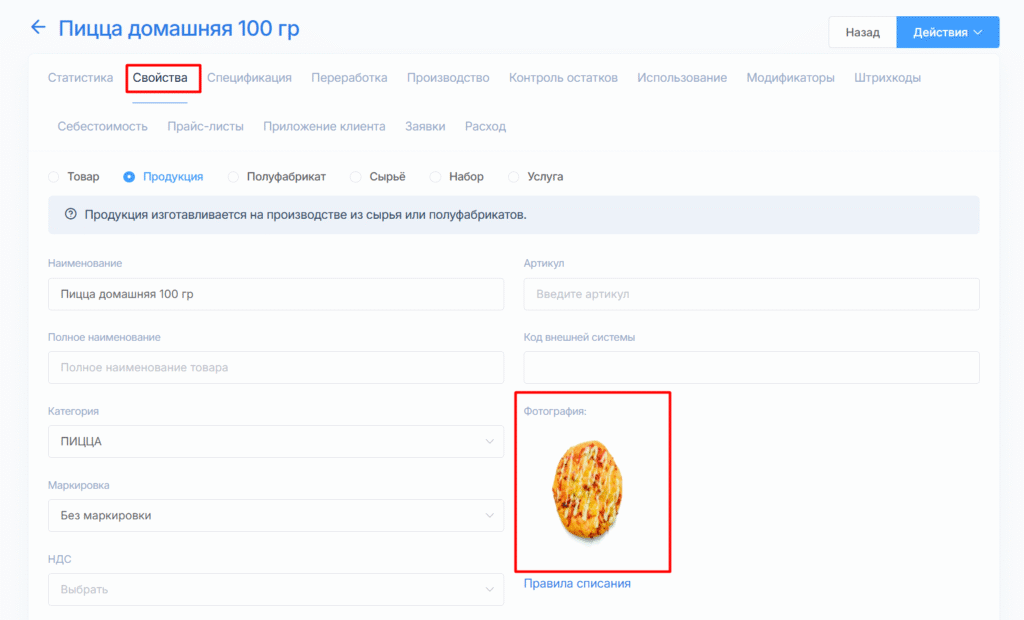Click the back arrow icon beside title
Image resolution: width=1024 pixels, height=620 pixels.
coord(38,28)
